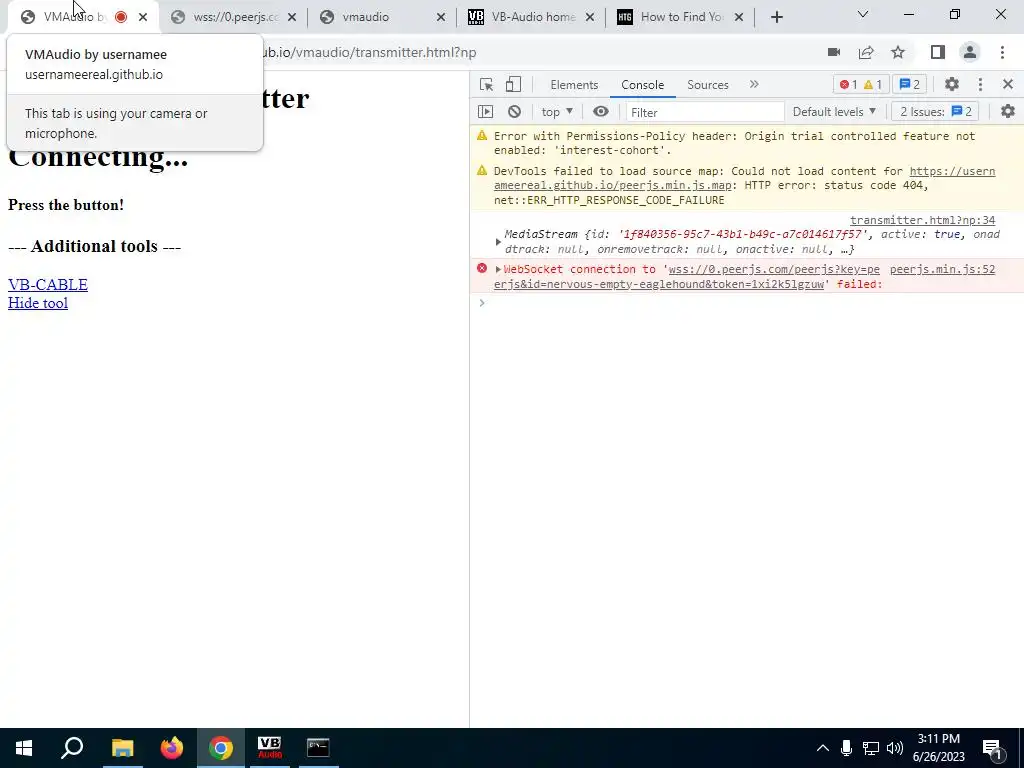Click the red error count badge
This screenshot has height=768, width=1024.
(848, 84)
